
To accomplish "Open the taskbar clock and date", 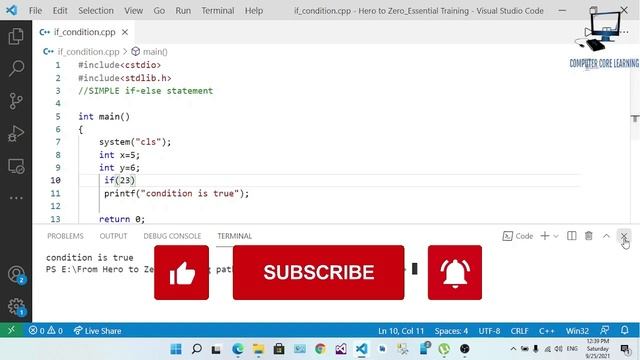I will [x=598, y=349].
